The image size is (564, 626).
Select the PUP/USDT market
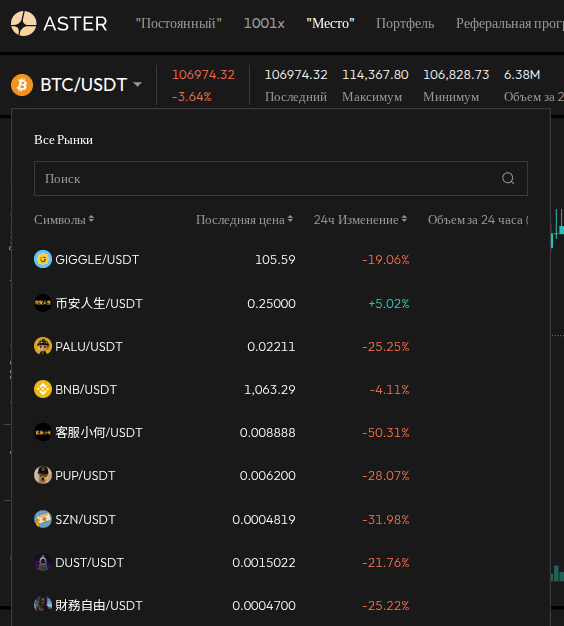[281, 476]
